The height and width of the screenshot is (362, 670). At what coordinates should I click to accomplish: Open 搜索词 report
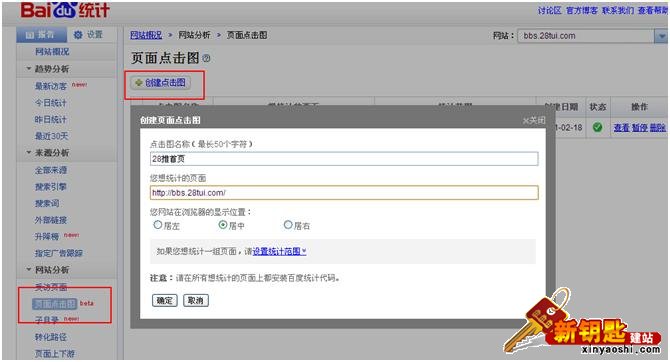[x=47, y=203]
